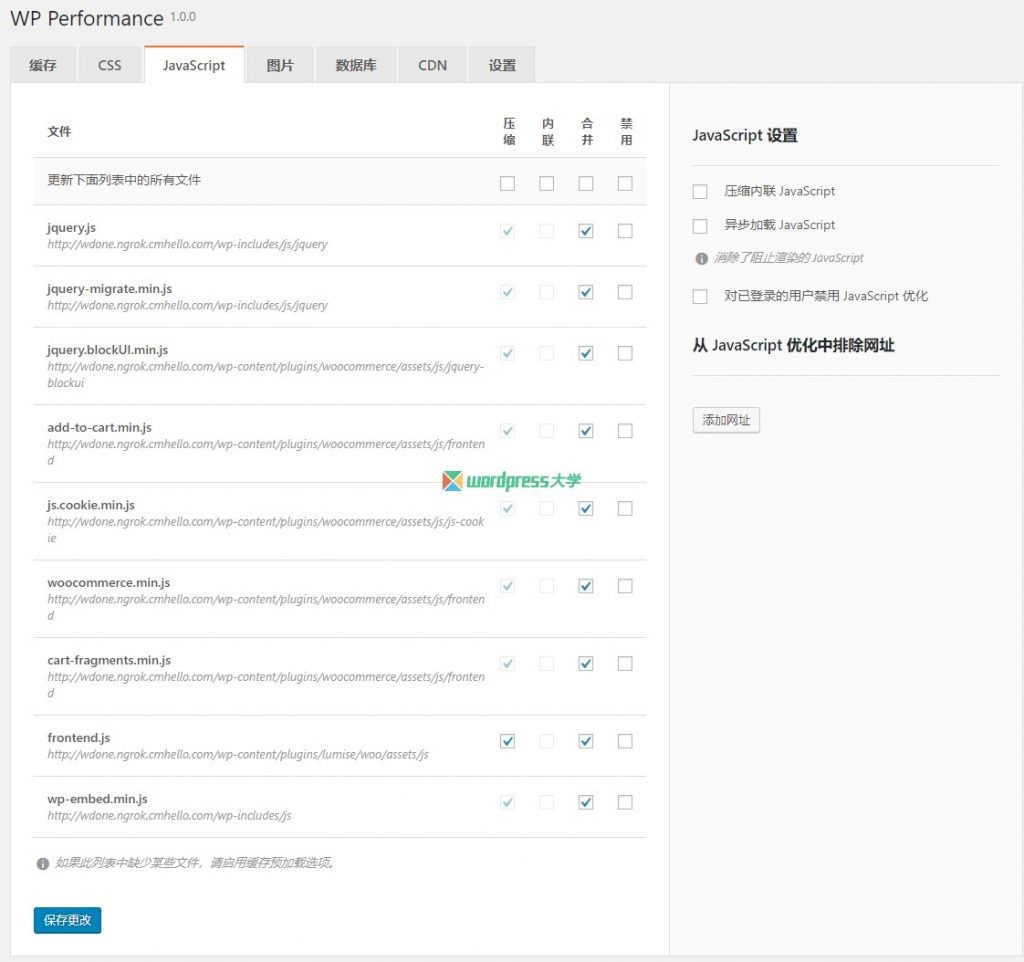Open the 图片 tab
The height and width of the screenshot is (962, 1024).
click(x=280, y=65)
